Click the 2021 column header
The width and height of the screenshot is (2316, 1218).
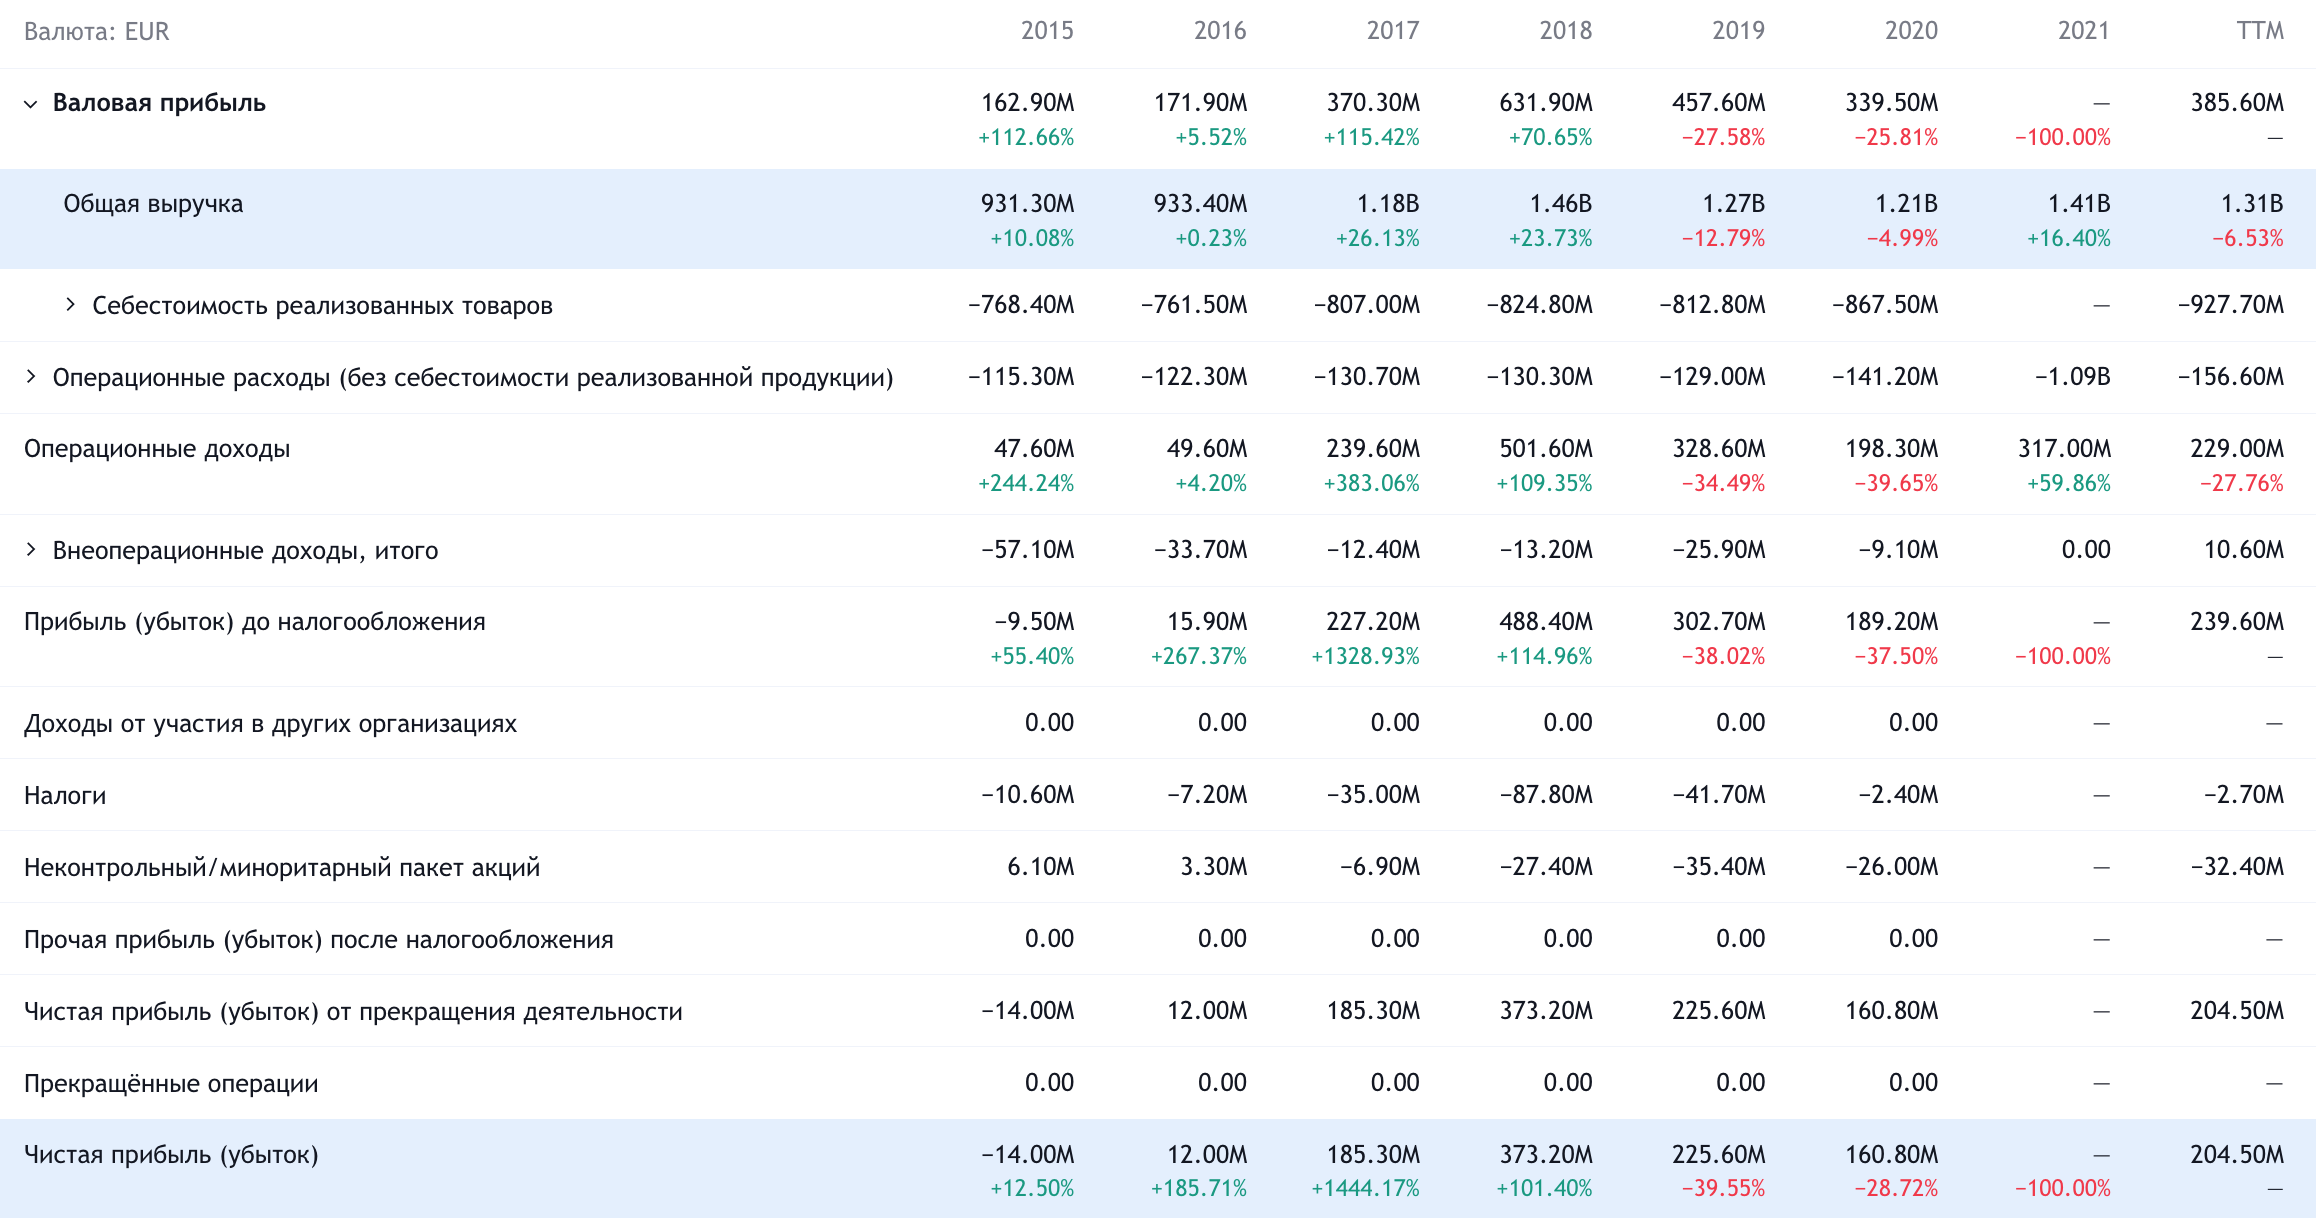point(2084,31)
